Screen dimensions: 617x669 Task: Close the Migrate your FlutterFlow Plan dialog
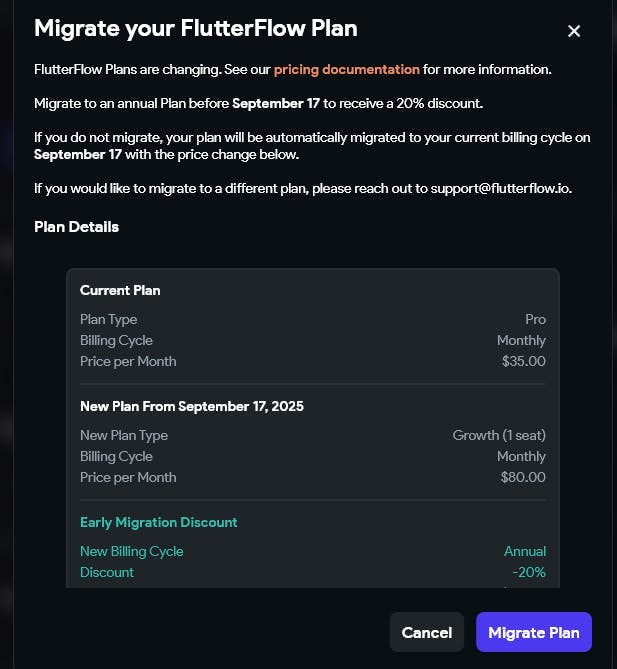click(x=574, y=31)
